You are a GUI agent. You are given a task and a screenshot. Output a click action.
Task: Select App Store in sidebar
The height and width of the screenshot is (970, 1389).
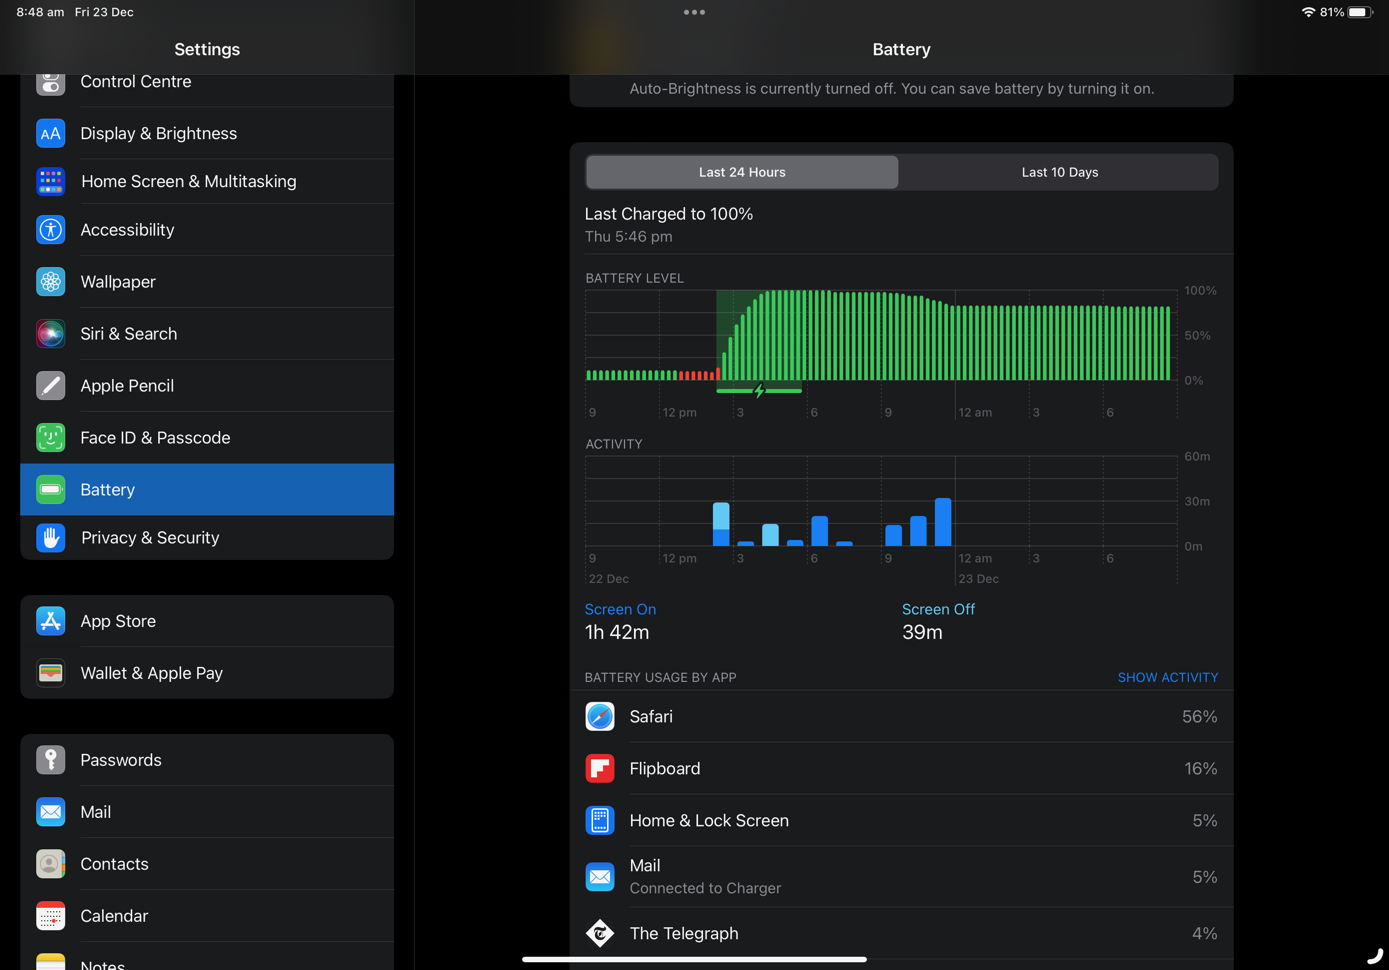(207, 621)
